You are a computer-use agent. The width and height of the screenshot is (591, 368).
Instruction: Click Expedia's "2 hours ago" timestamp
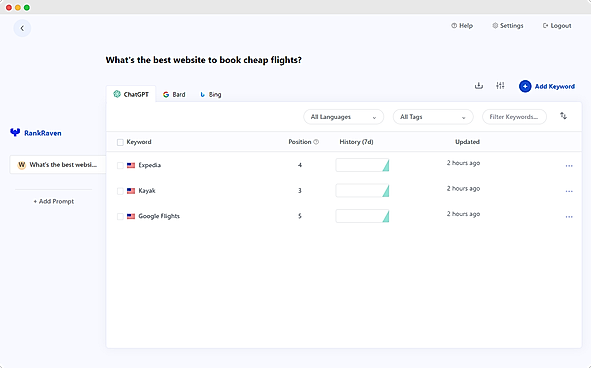click(463, 163)
